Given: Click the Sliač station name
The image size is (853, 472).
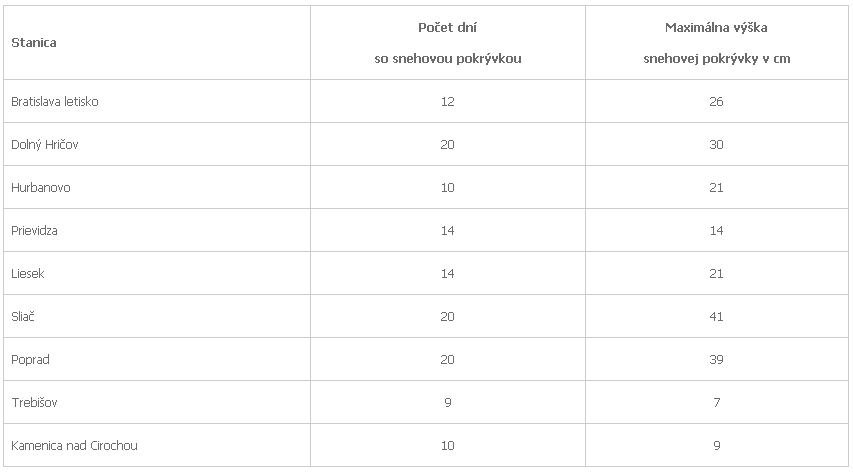Looking at the screenshot, I should (24, 317).
